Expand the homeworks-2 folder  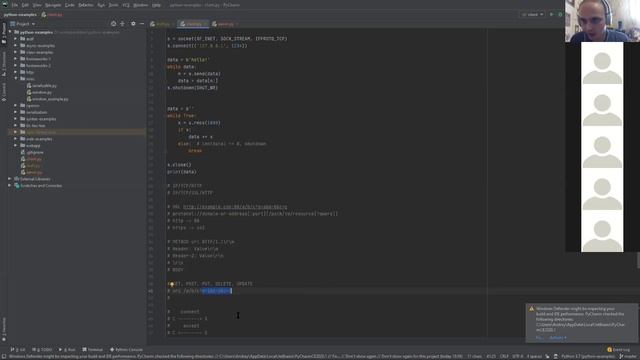16,65
